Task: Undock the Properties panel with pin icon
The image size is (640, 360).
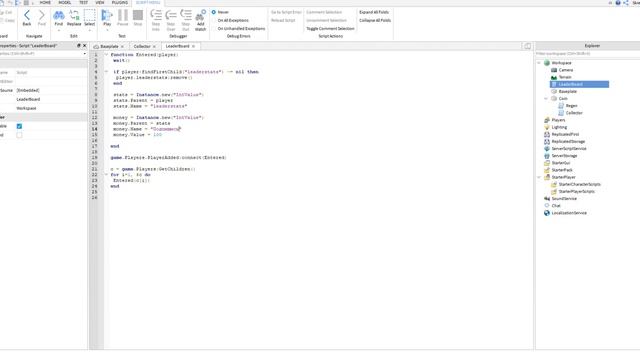Action: (x=79, y=46)
